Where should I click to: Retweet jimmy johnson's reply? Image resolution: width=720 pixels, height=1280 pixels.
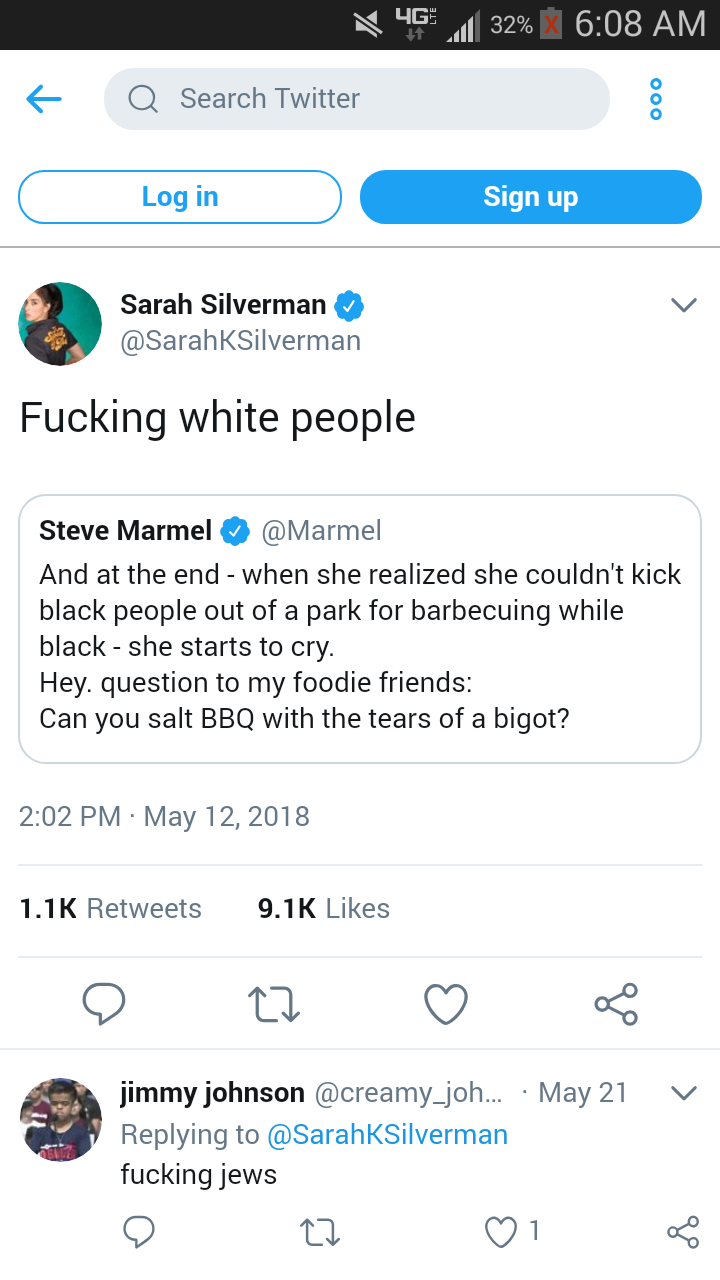pos(321,1232)
